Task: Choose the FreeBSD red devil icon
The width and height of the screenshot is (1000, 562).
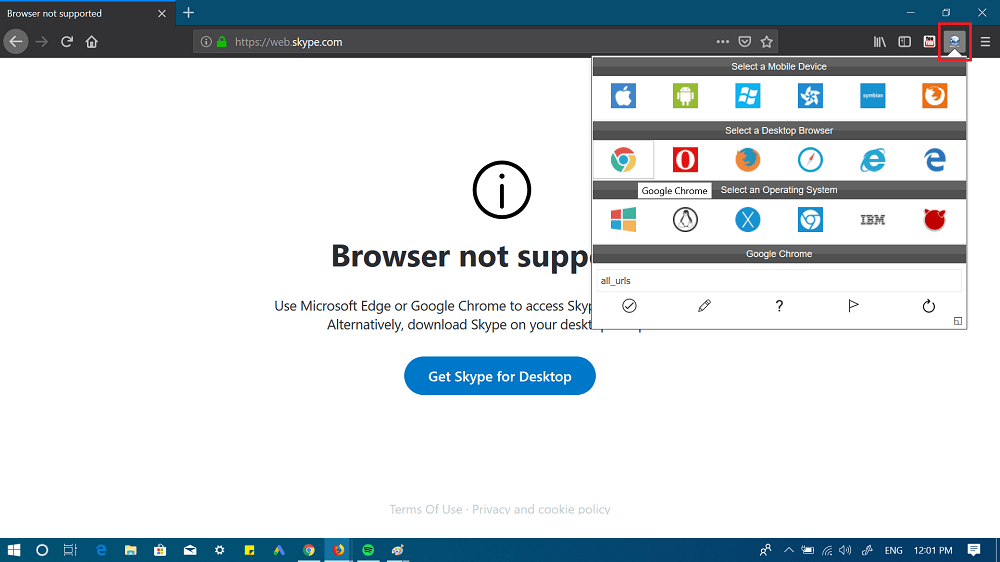Action: point(935,220)
